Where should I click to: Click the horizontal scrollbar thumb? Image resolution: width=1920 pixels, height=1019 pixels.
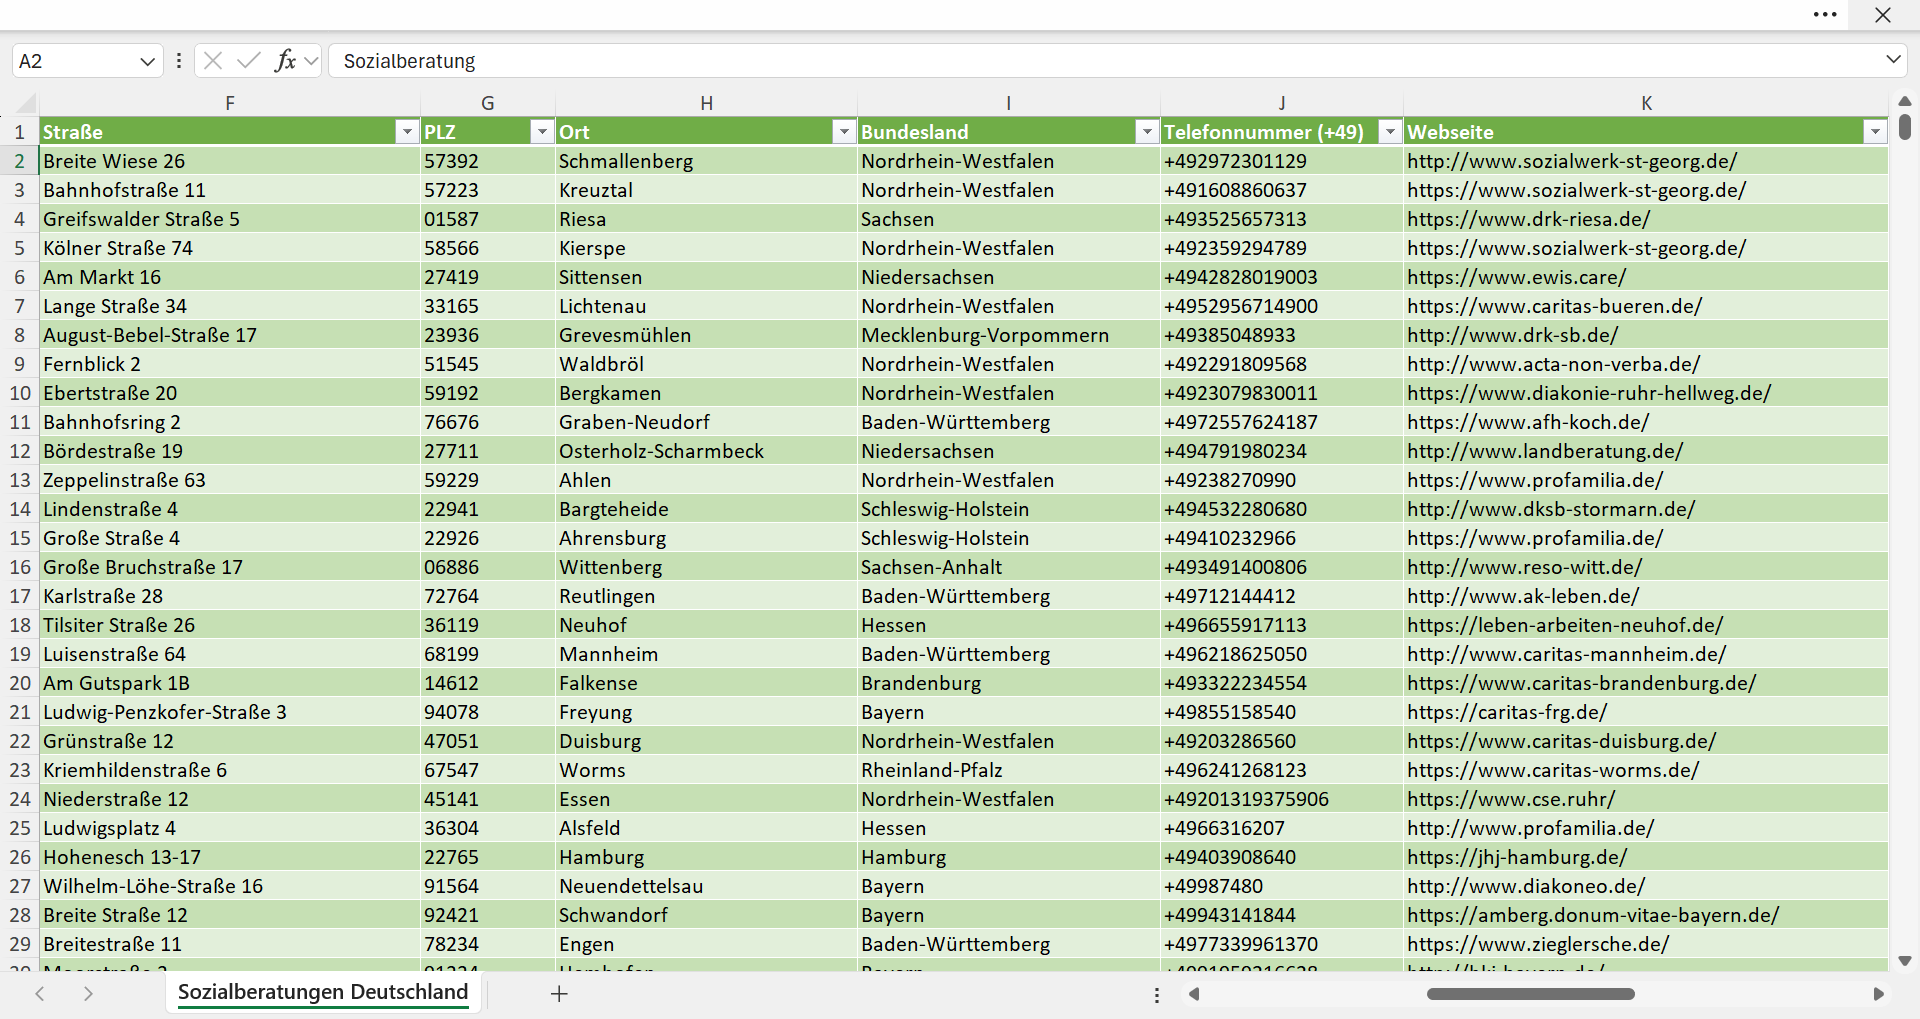coord(1530,994)
